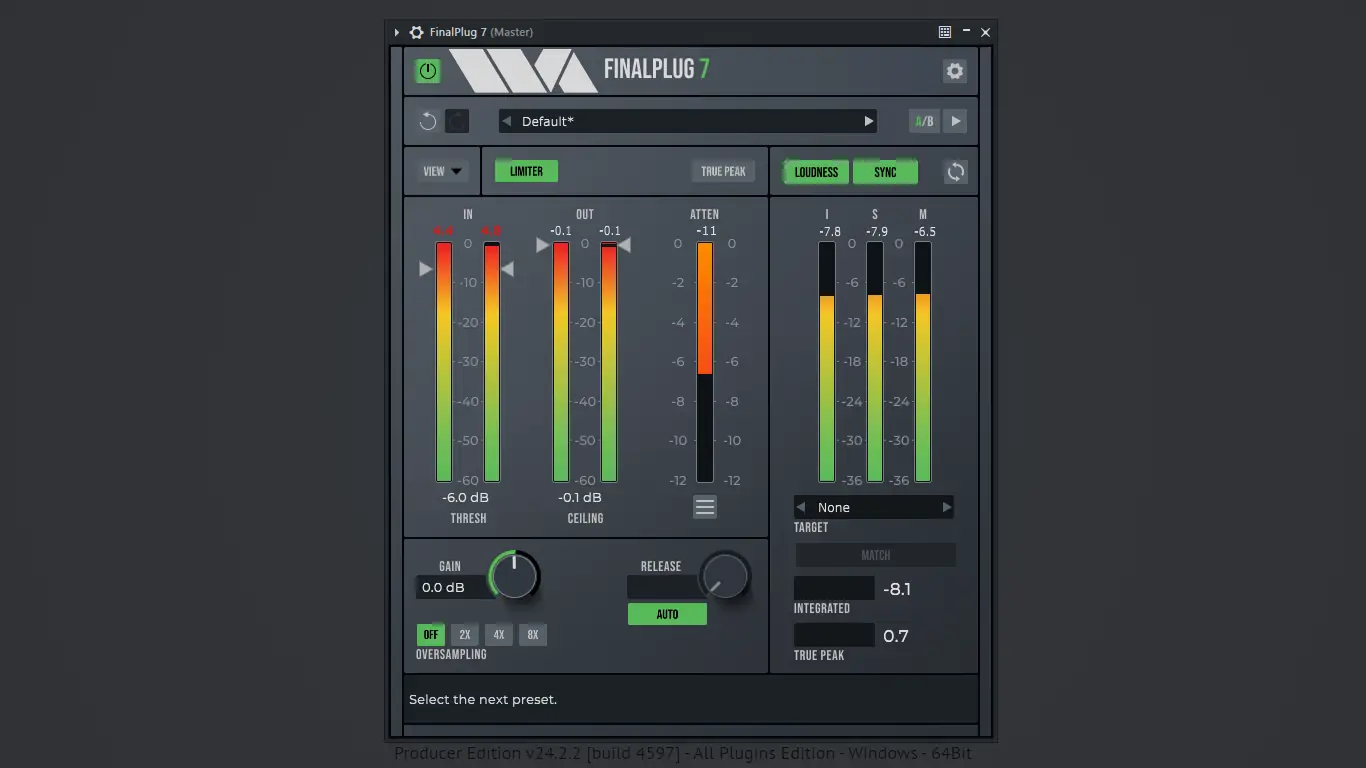Reset loudness measurement with the circular arrows icon

coord(956,172)
